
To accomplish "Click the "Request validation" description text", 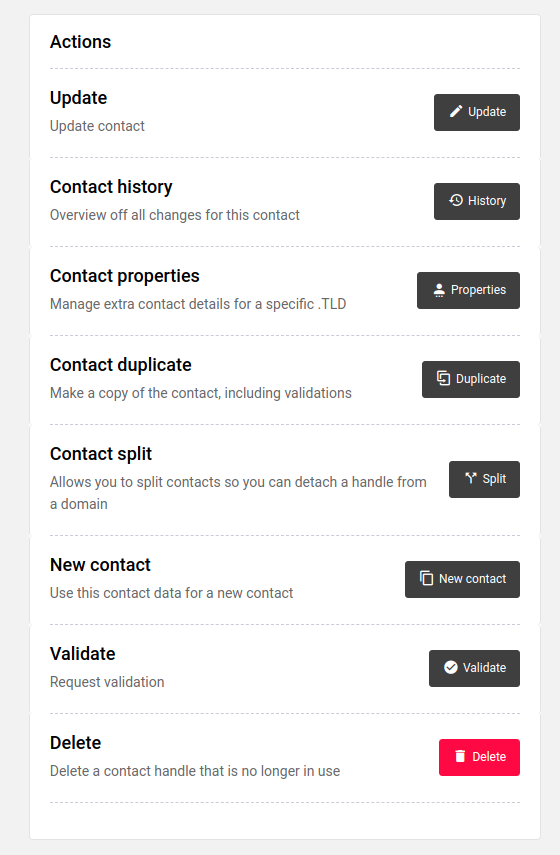I will point(107,682).
